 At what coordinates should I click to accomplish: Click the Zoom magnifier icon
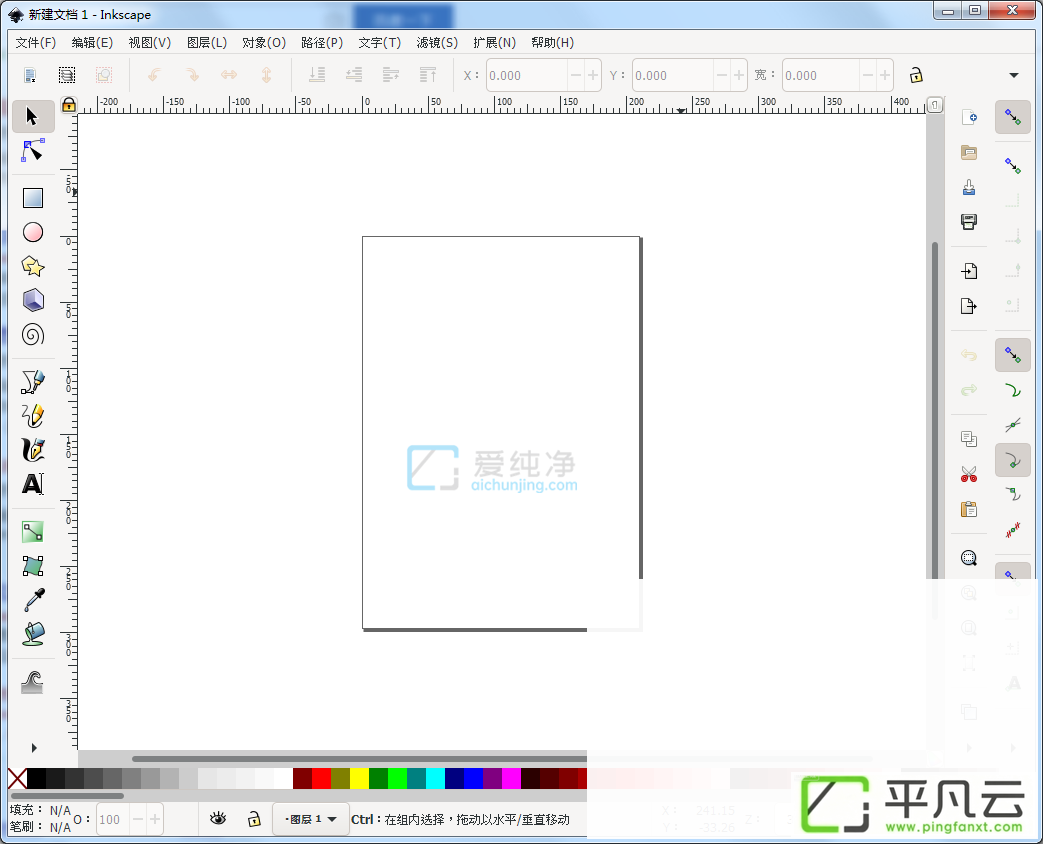point(969,558)
